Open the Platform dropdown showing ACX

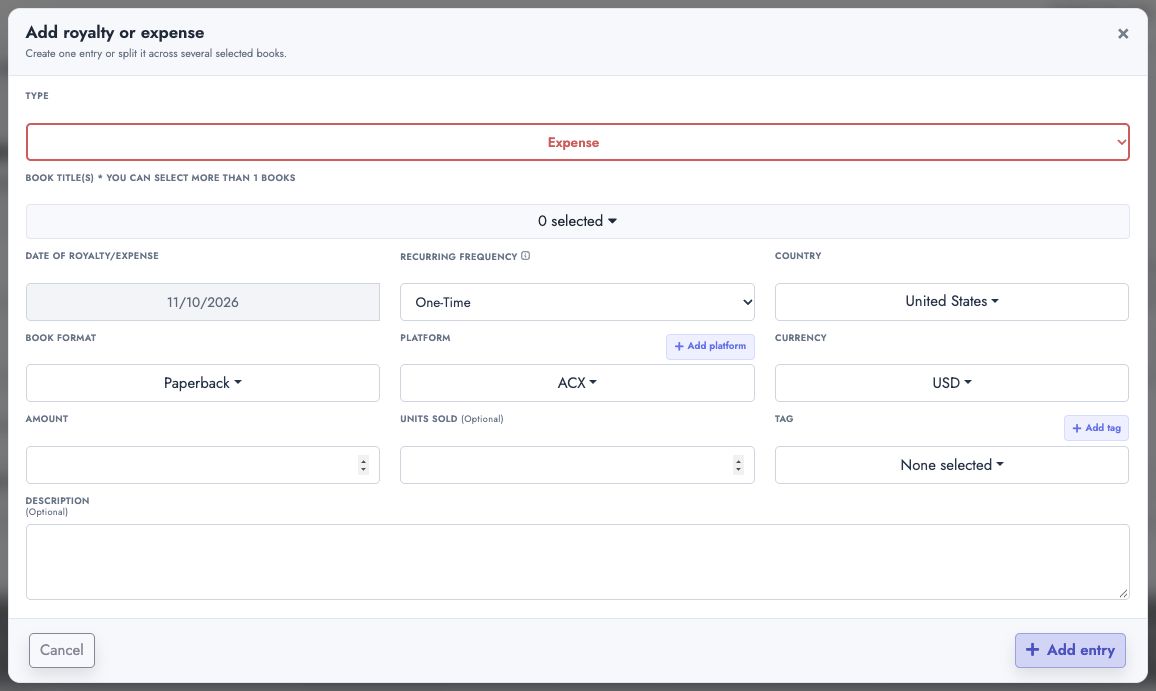pyautogui.click(x=577, y=383)
